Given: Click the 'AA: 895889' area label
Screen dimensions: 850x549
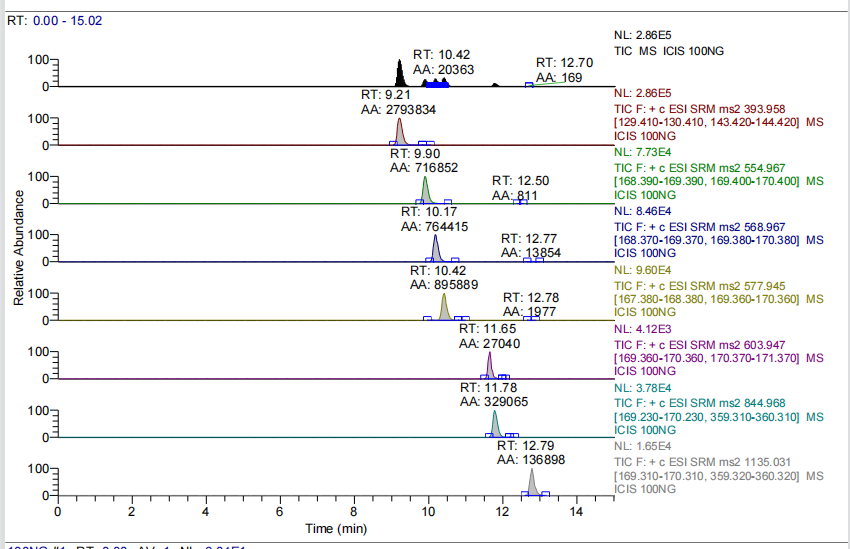Looking at the screenshot, I should coord(444,285).
